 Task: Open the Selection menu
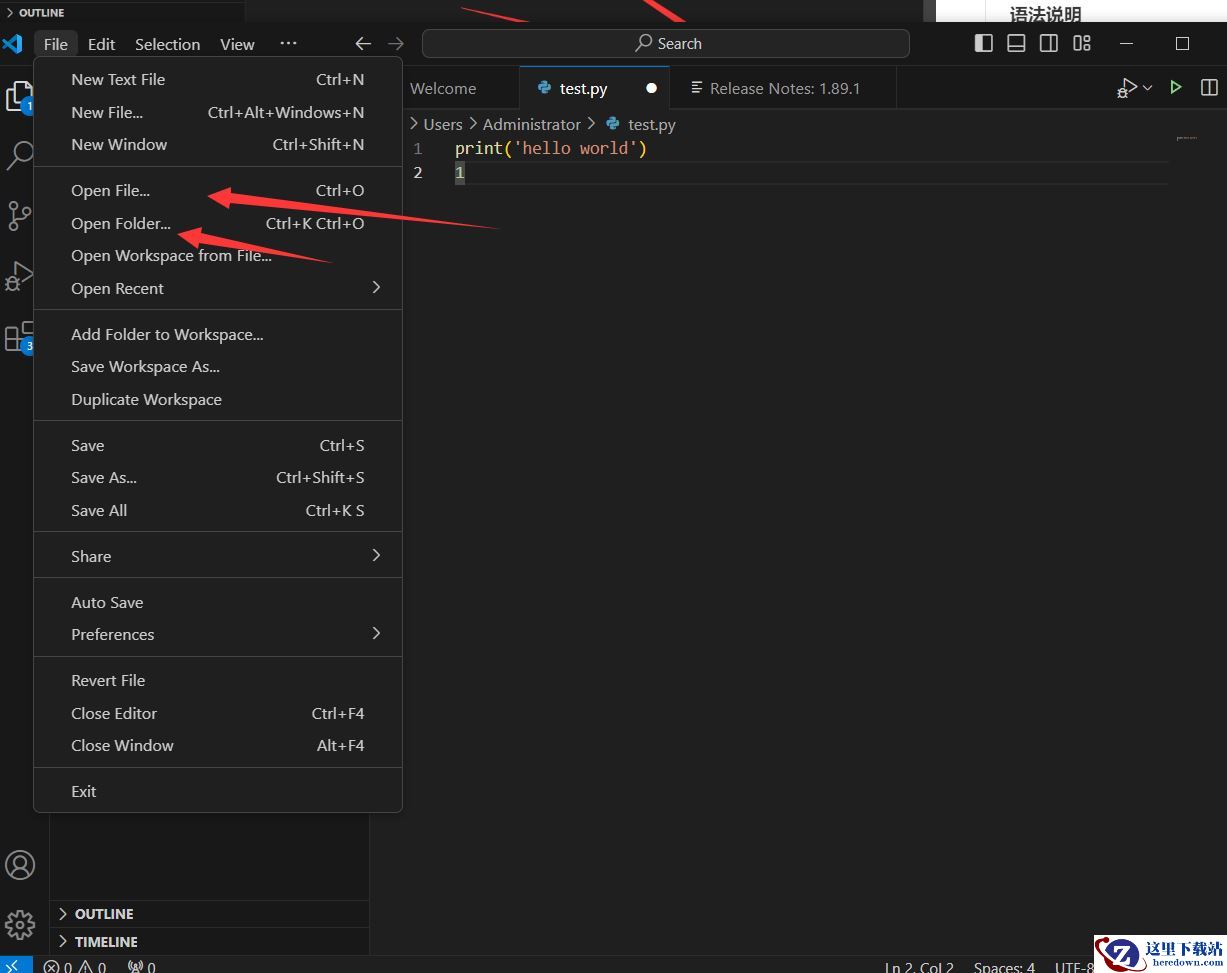167,44
